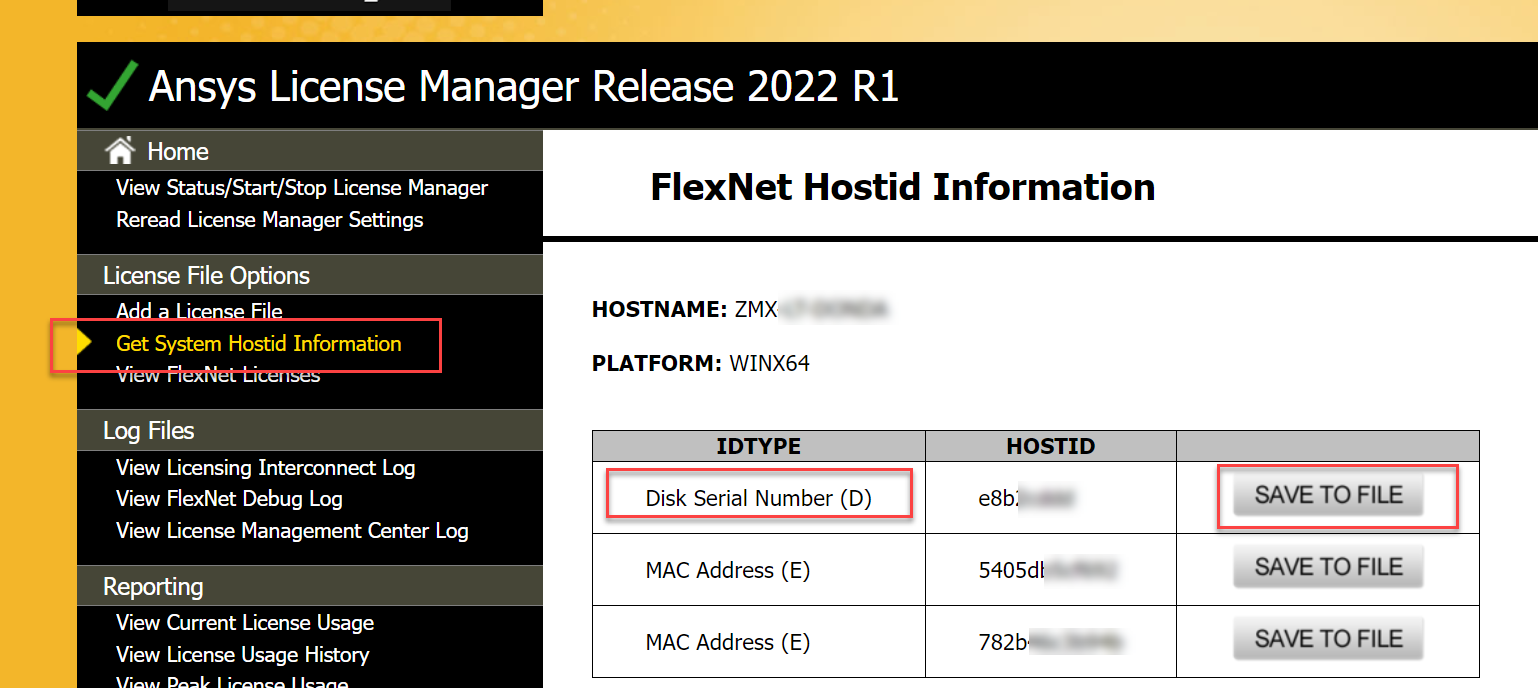The width and height of the screenshot is (1538, 688).
Task: Open View Licensing Interconnect Log
Action: (265, 468)
